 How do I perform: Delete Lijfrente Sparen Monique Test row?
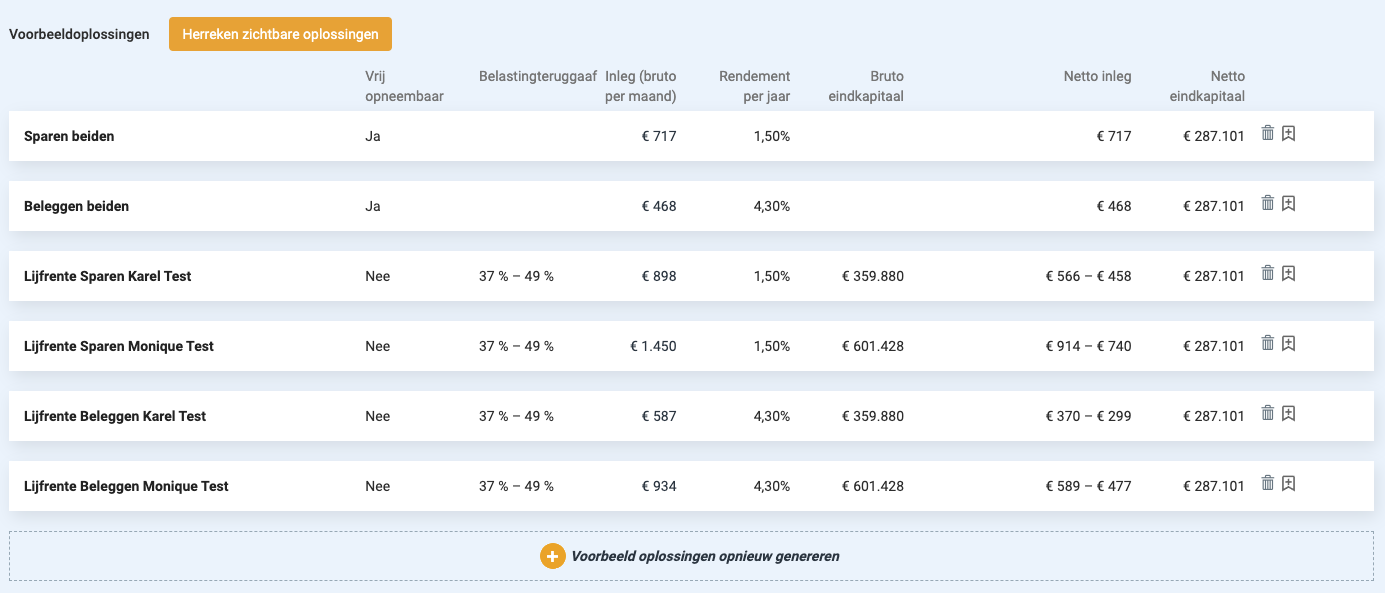[x=1268, y=343]
